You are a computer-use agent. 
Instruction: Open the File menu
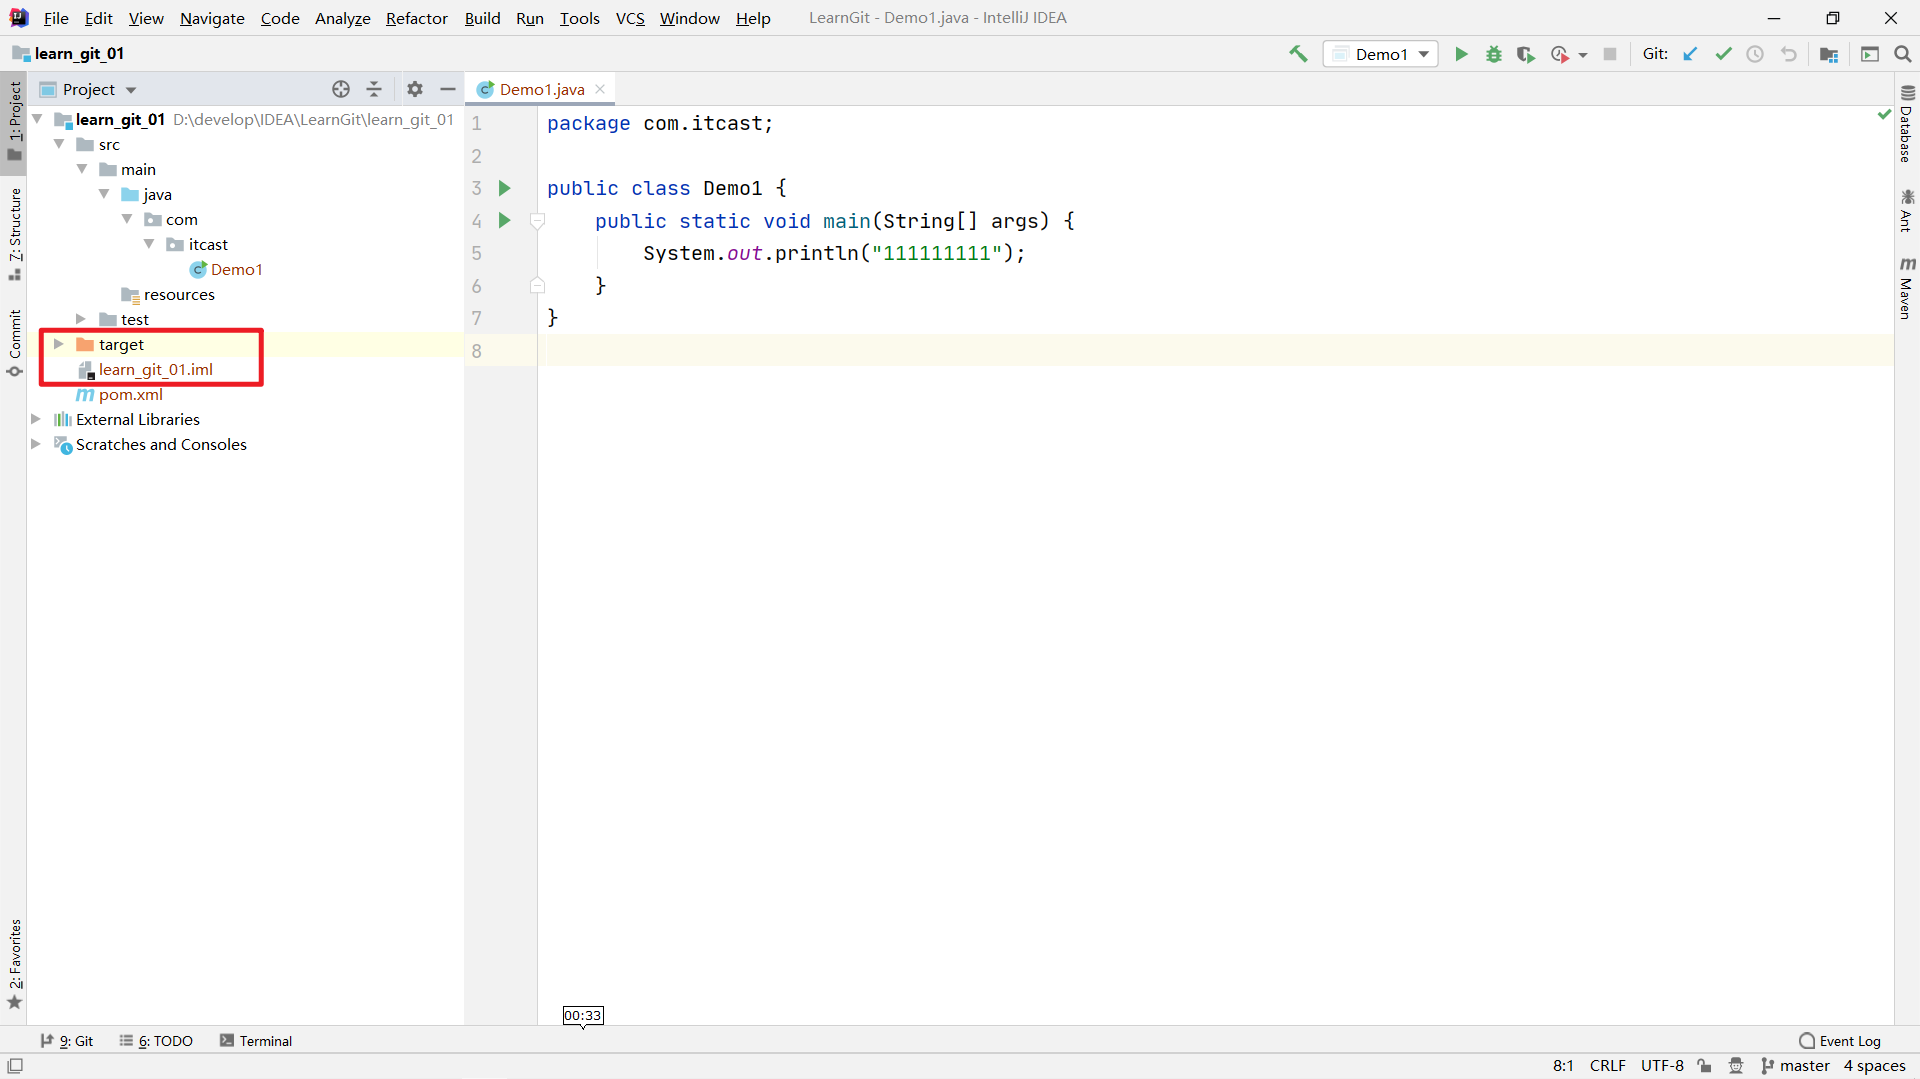(56, 18)
